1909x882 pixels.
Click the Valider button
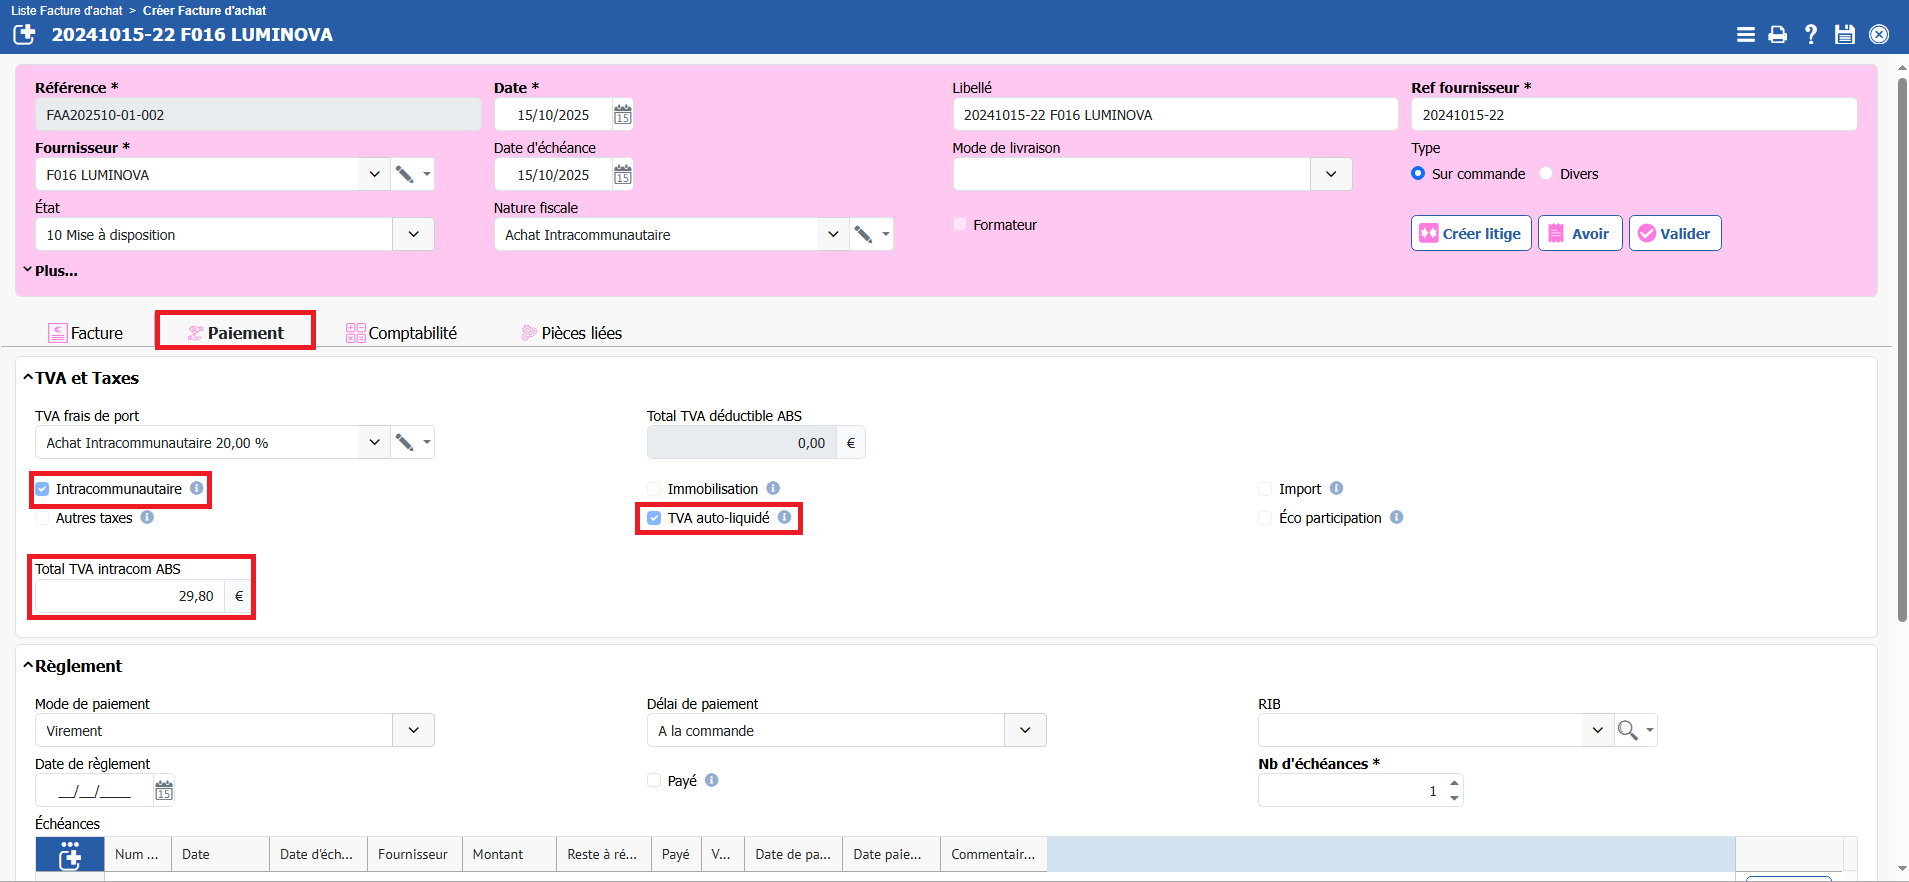[1674, 234]
